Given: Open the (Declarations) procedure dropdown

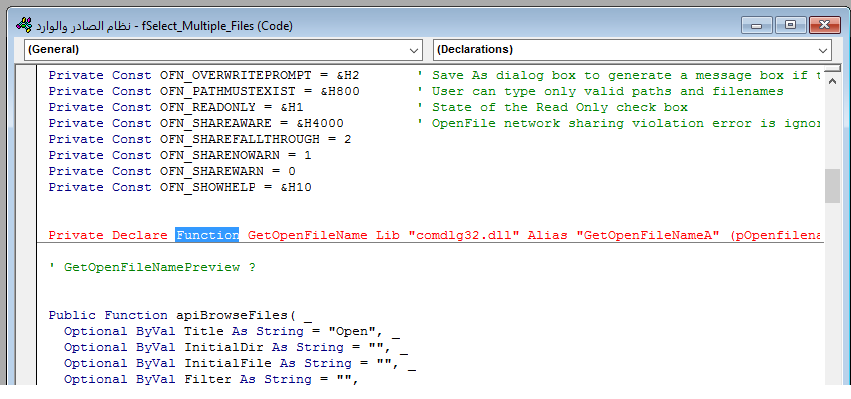Looking at the screenshot, I should click(632, 49).
